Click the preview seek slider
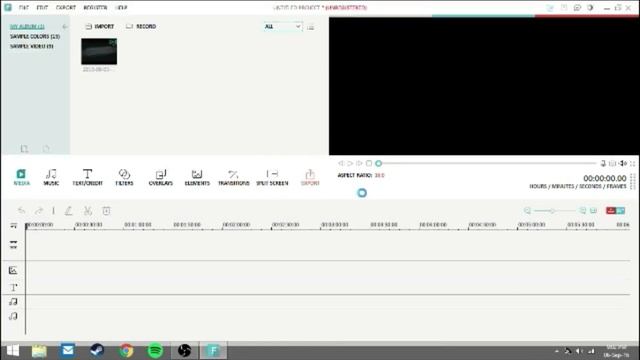Viewport: 640px width, 360px height. coord(487,163)
